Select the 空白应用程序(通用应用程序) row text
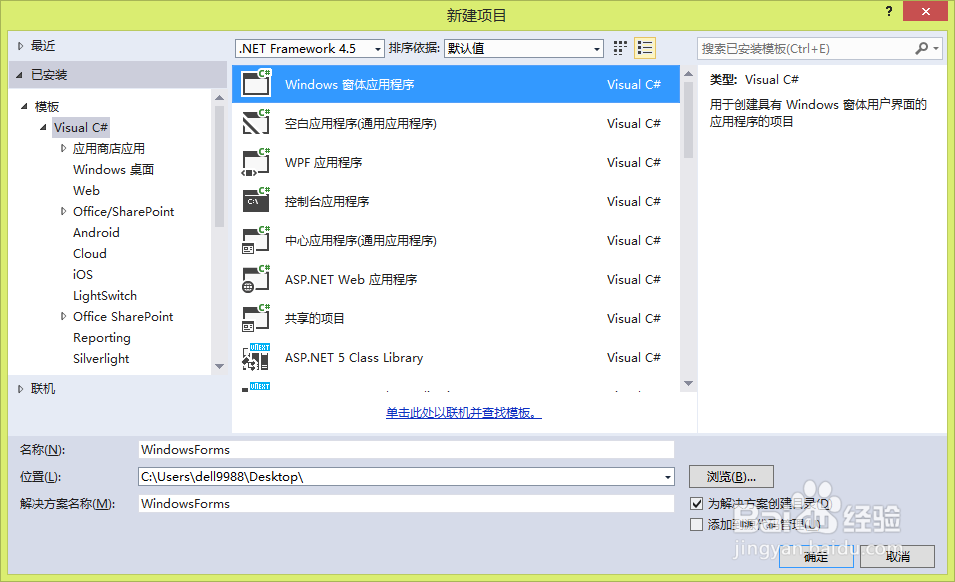Viewport: 955px width, 582px height. [x=361, y=123]
